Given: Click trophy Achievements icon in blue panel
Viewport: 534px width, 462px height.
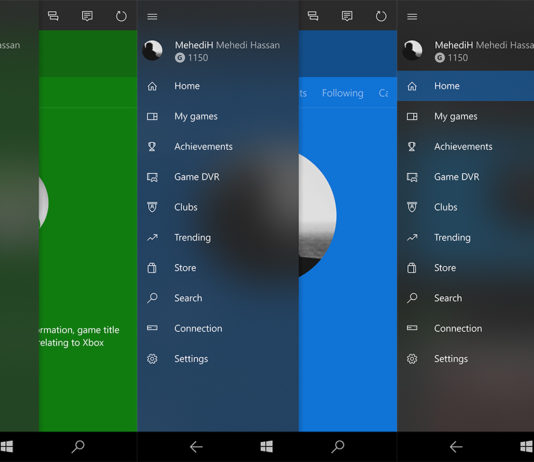Looking at the screenshot, I should click(x=152, y=146).
